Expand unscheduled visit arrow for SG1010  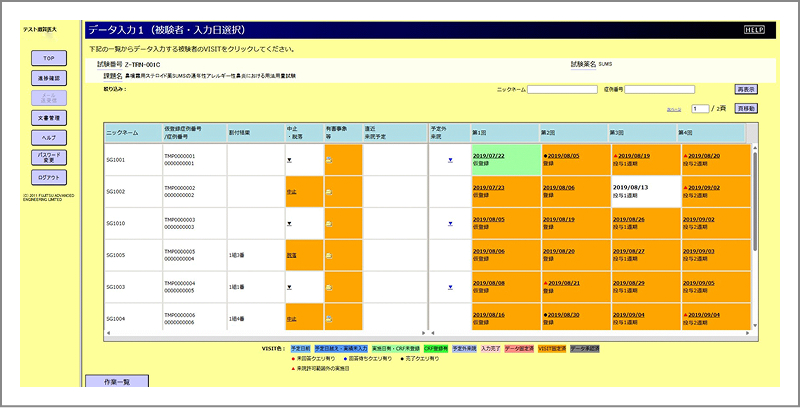click(x=450, y=224)
